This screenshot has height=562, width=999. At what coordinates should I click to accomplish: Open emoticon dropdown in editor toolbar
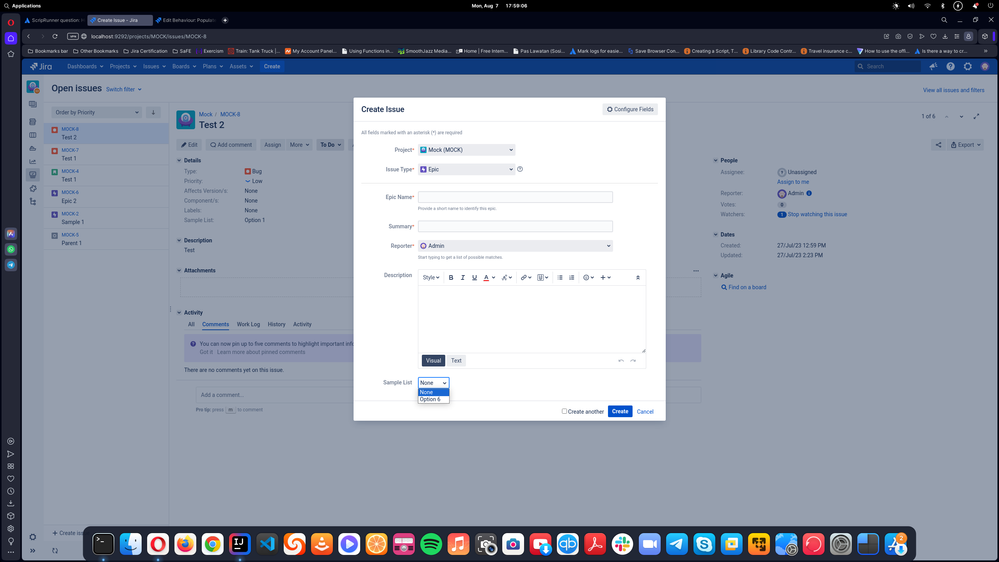(588, 278)
